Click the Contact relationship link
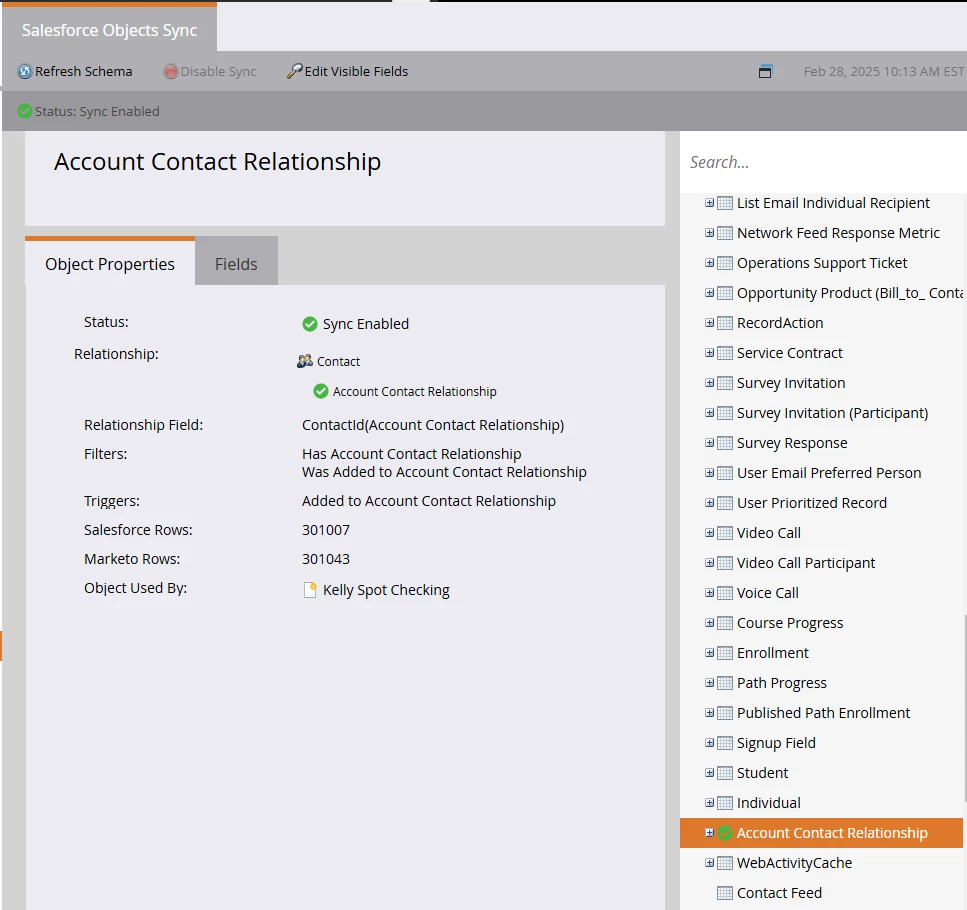Image resolution: width=967 pixels, height=910 pixels. [338, 361]
